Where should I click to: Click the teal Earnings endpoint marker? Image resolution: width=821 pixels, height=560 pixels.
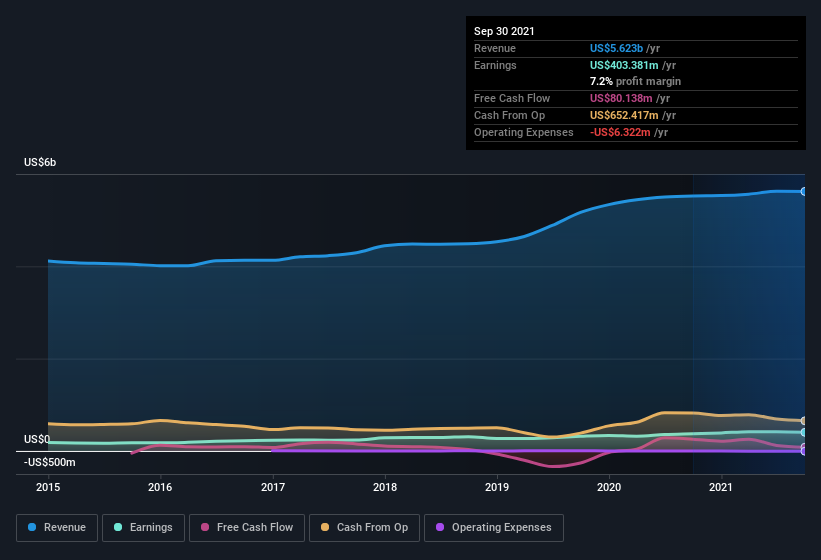coord(804,432)
